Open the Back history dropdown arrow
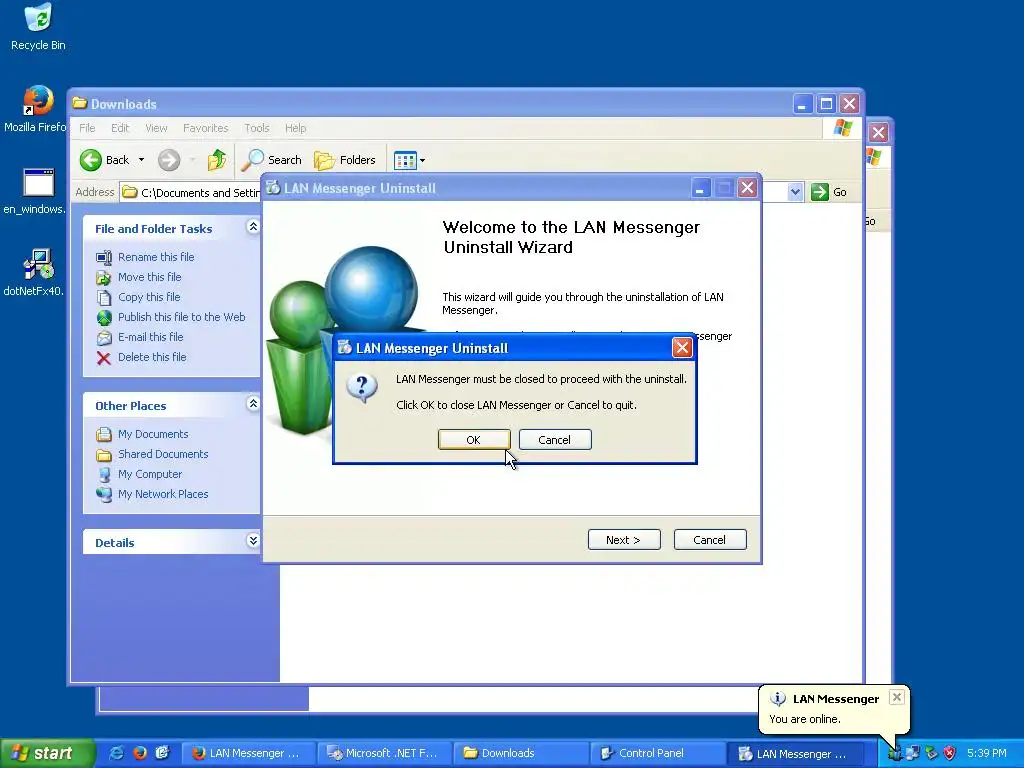 141,160
